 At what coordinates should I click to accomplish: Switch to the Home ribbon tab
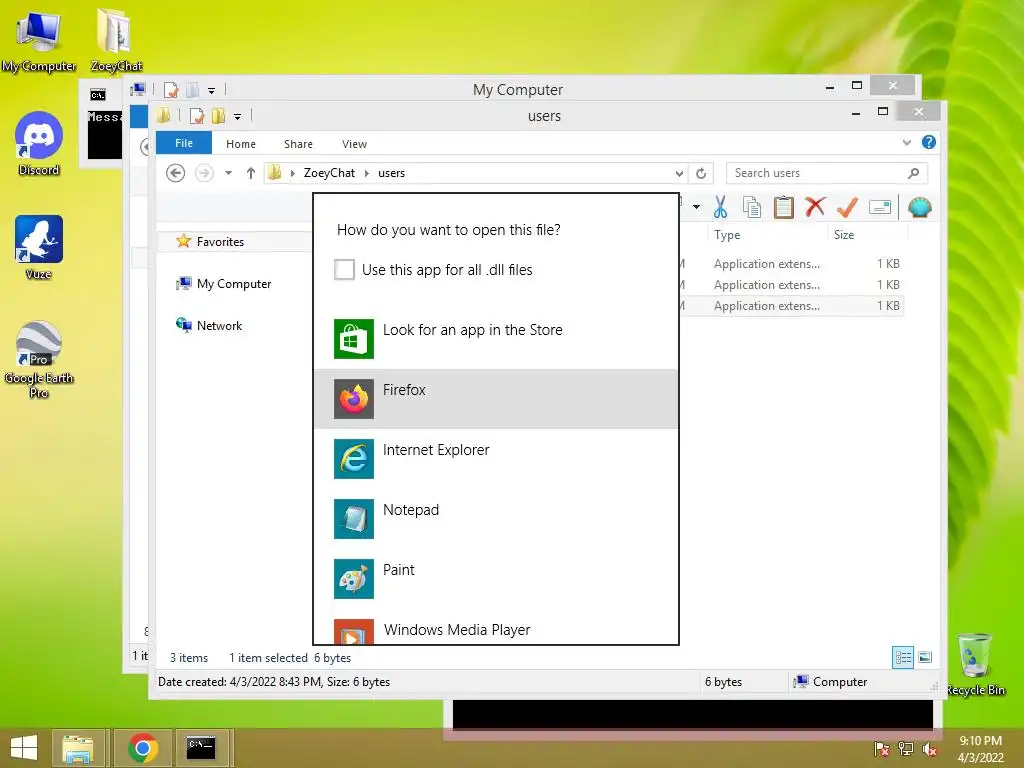(x=240, y=144)
